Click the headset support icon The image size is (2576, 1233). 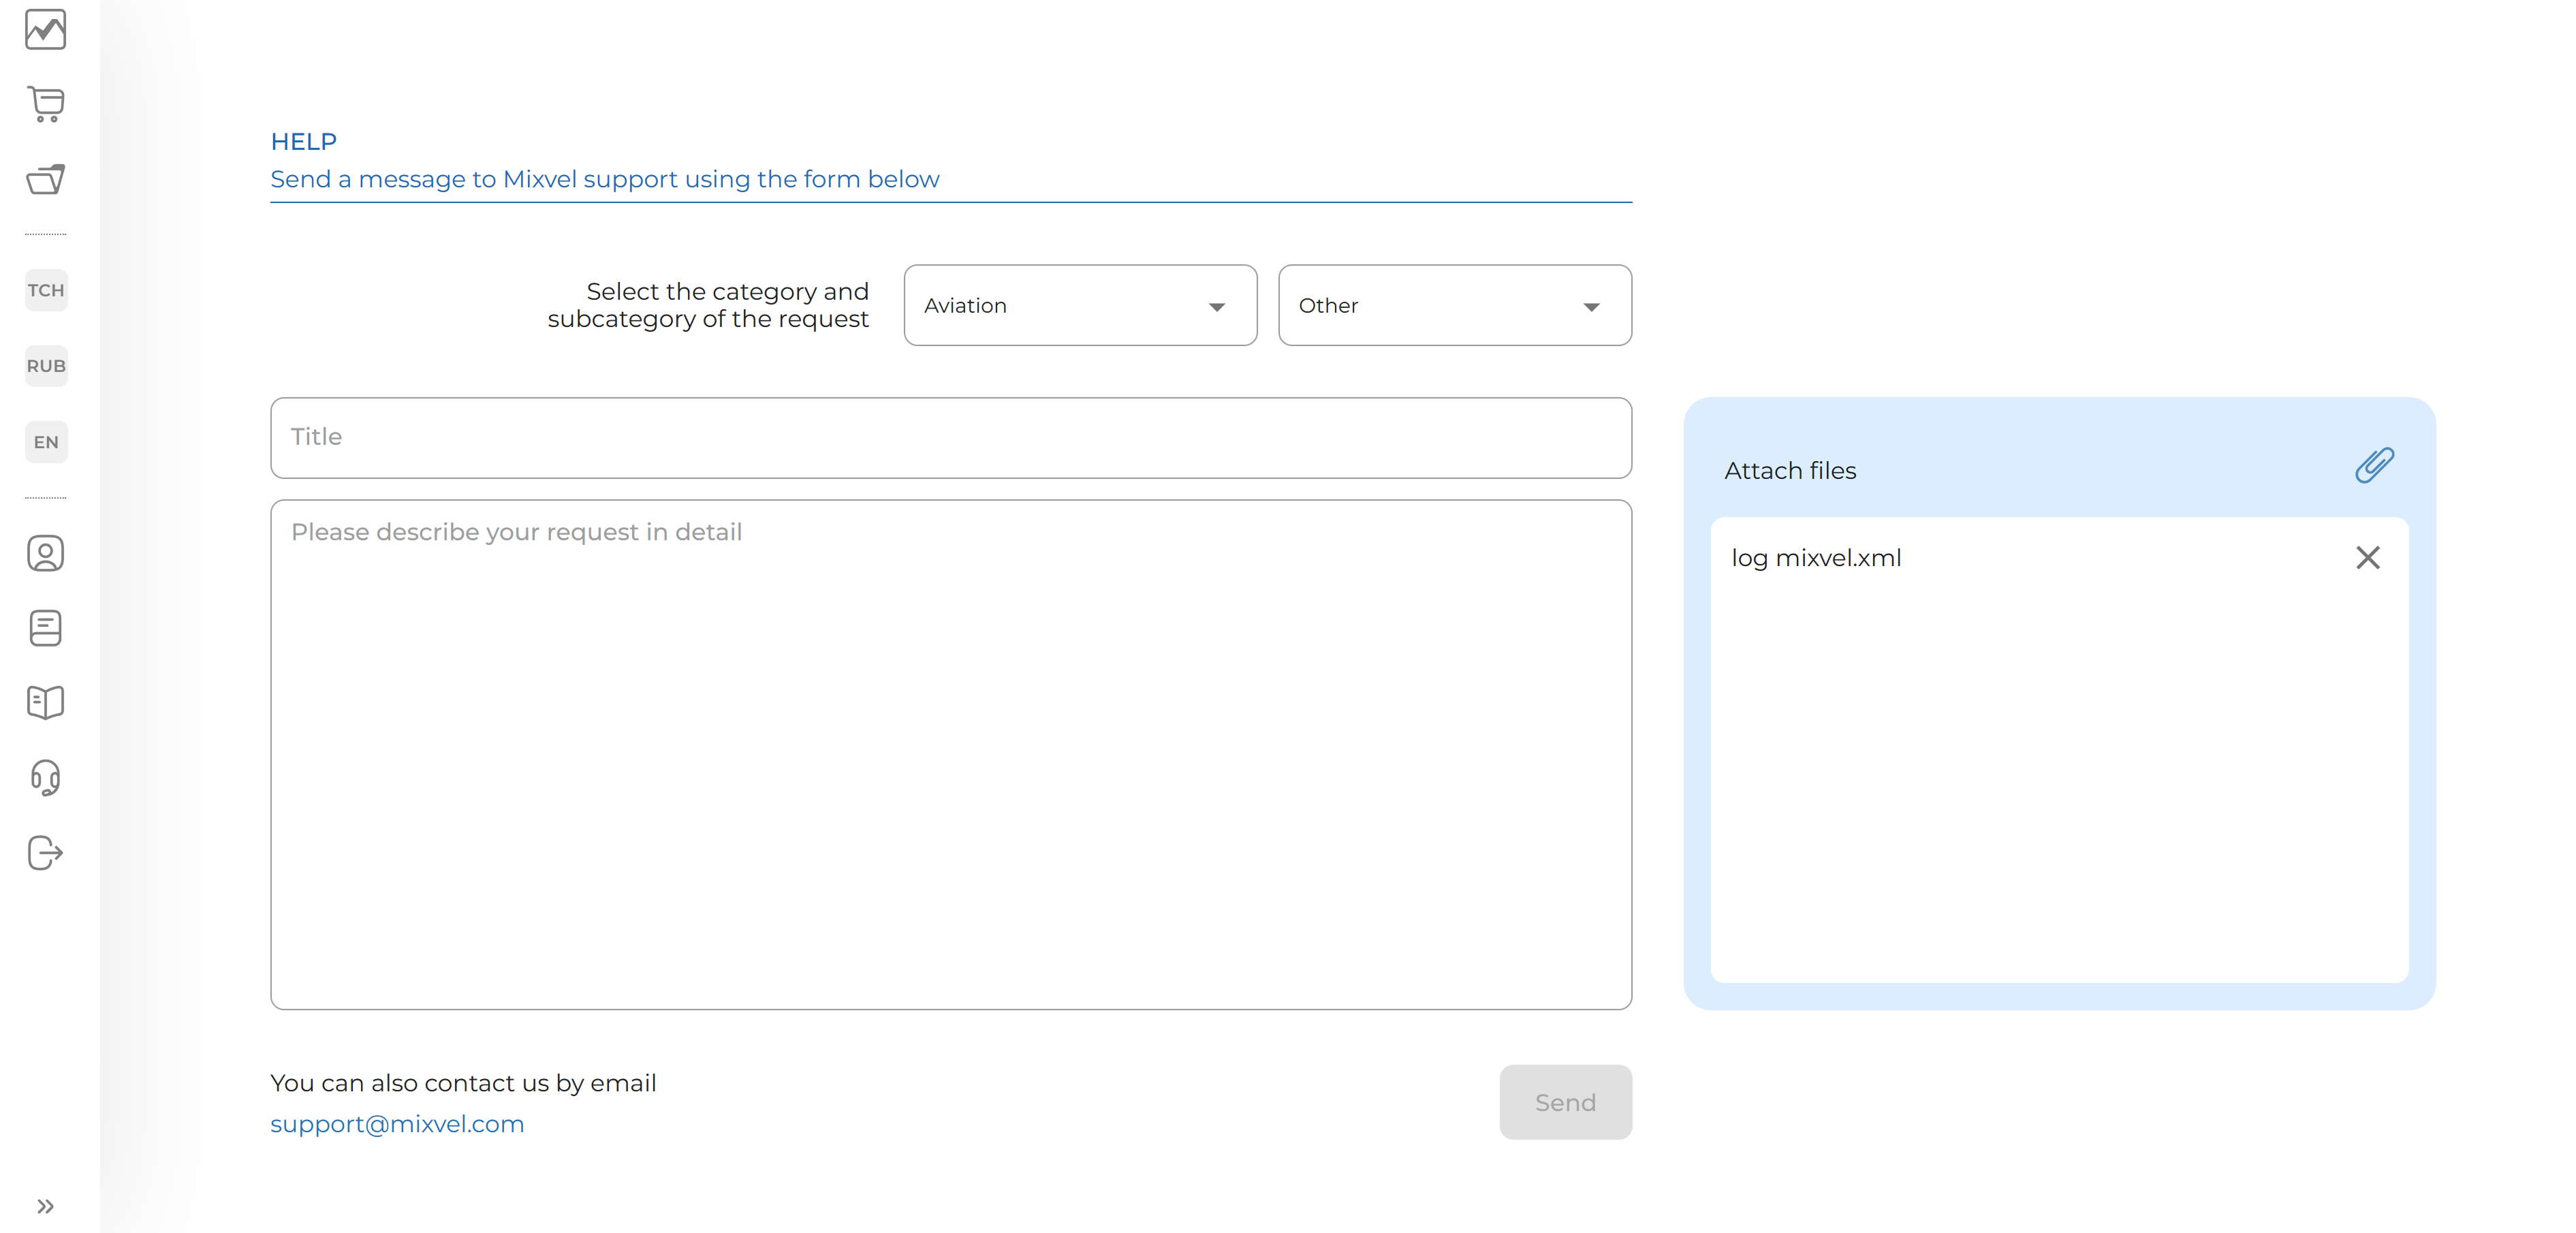pos(45,778)
